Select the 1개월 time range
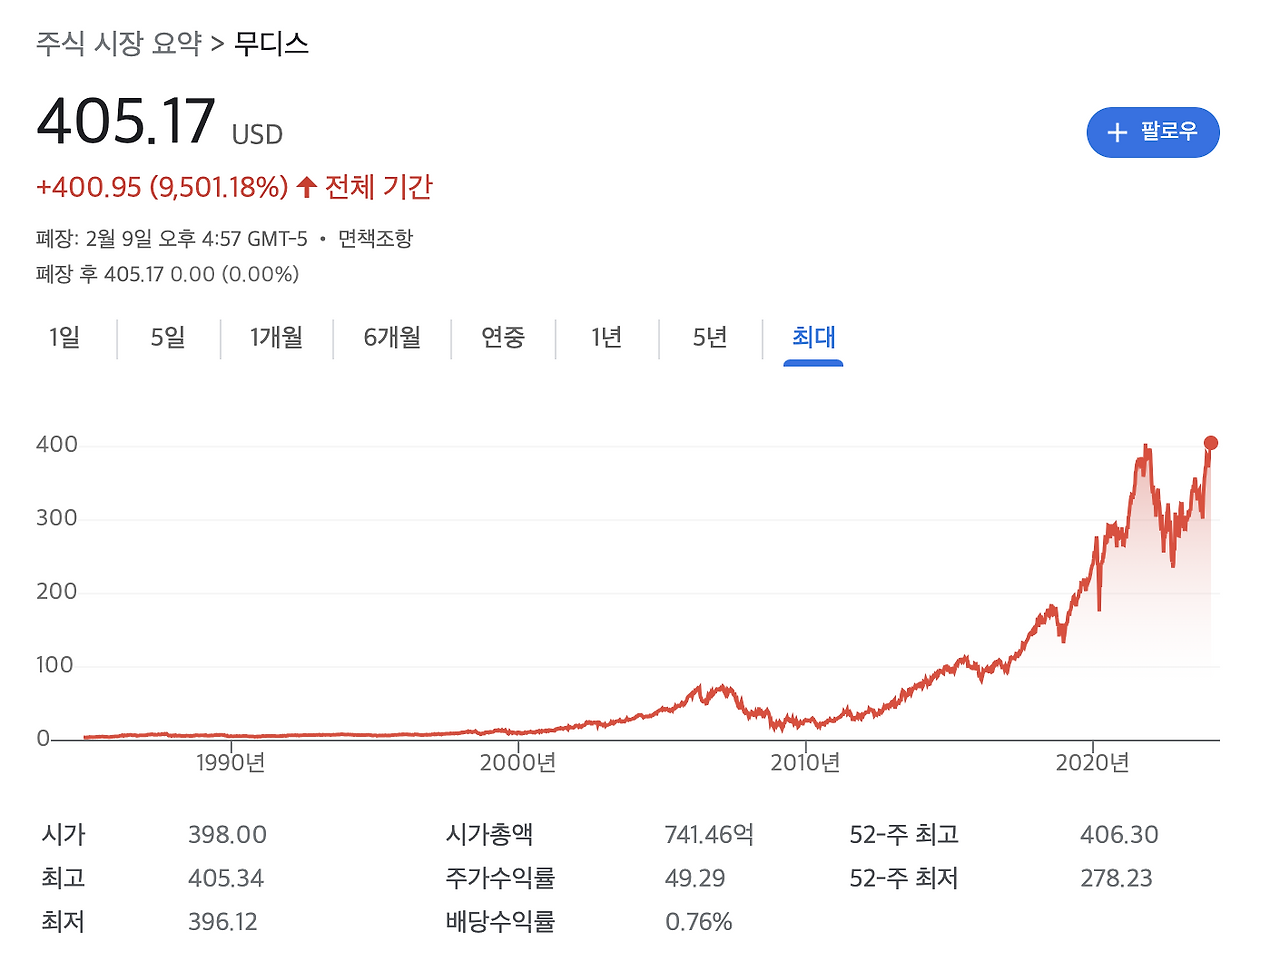Viewport: 1280px width, 971px height. pos(274,339)
